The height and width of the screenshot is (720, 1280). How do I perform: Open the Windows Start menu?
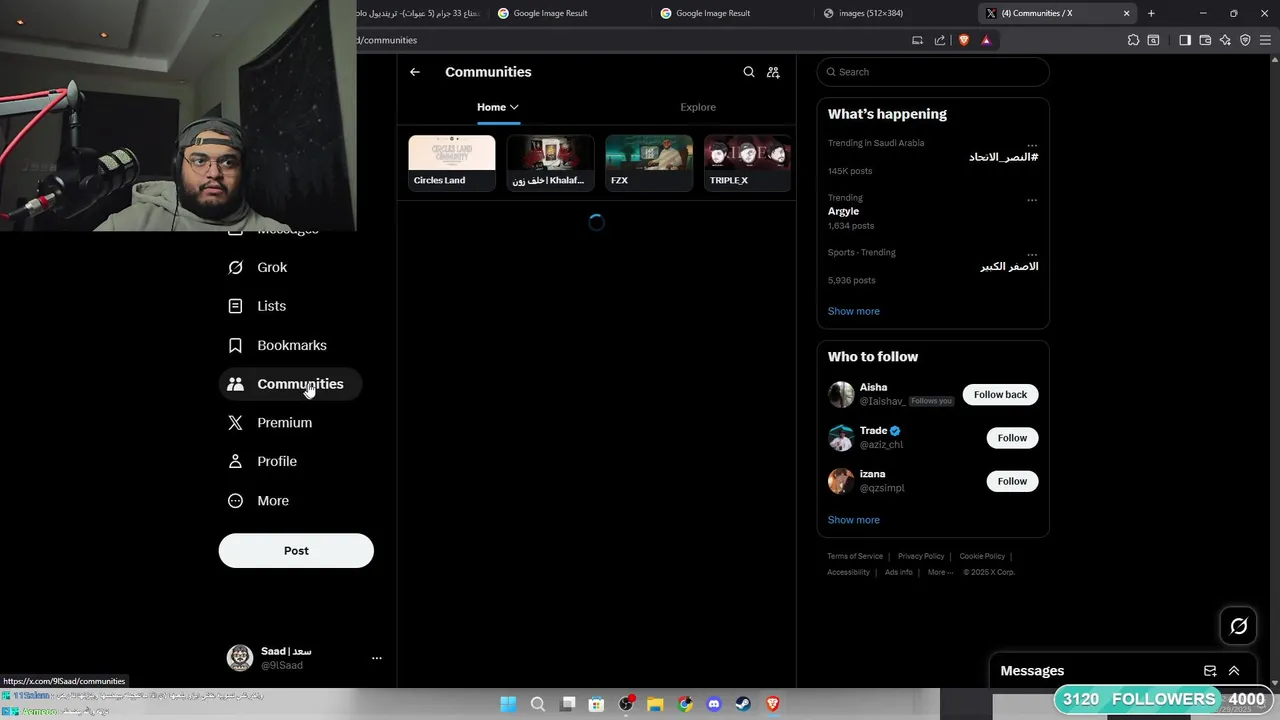pyautogui.click(x=508, y=704)
